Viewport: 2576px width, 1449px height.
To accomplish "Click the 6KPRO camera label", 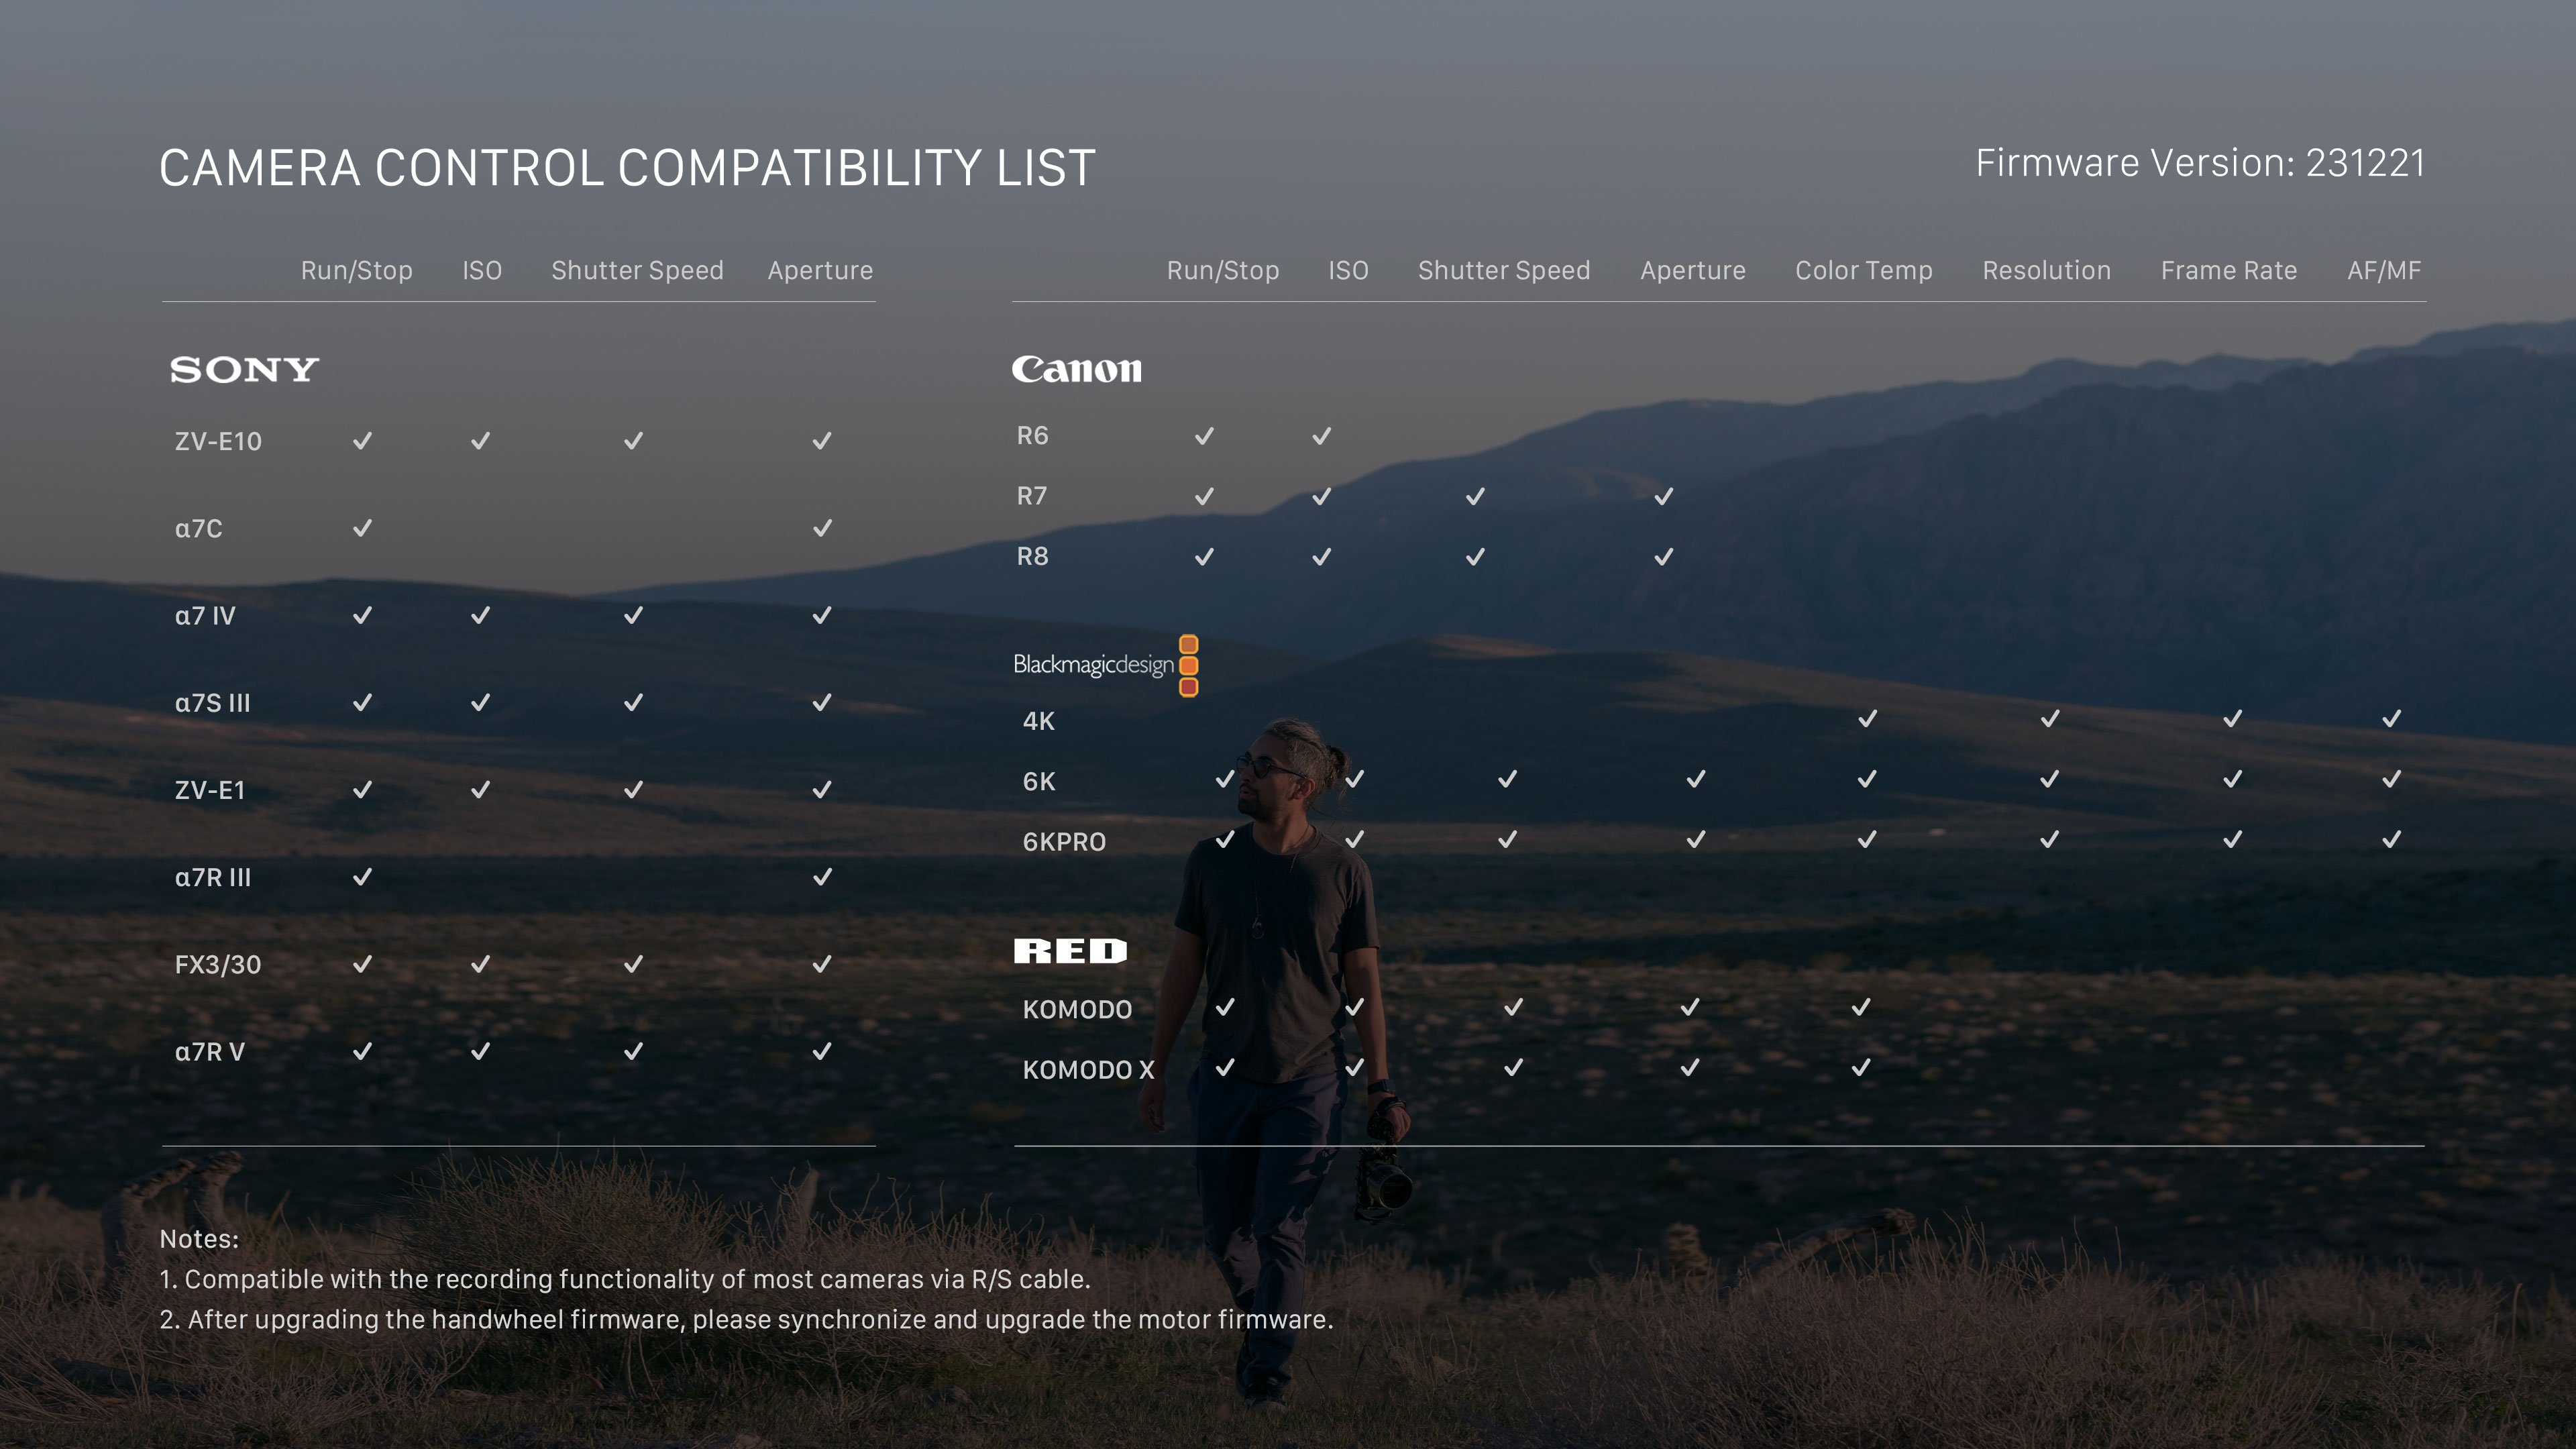I will pyautogui.click(x=1064, y=842).
